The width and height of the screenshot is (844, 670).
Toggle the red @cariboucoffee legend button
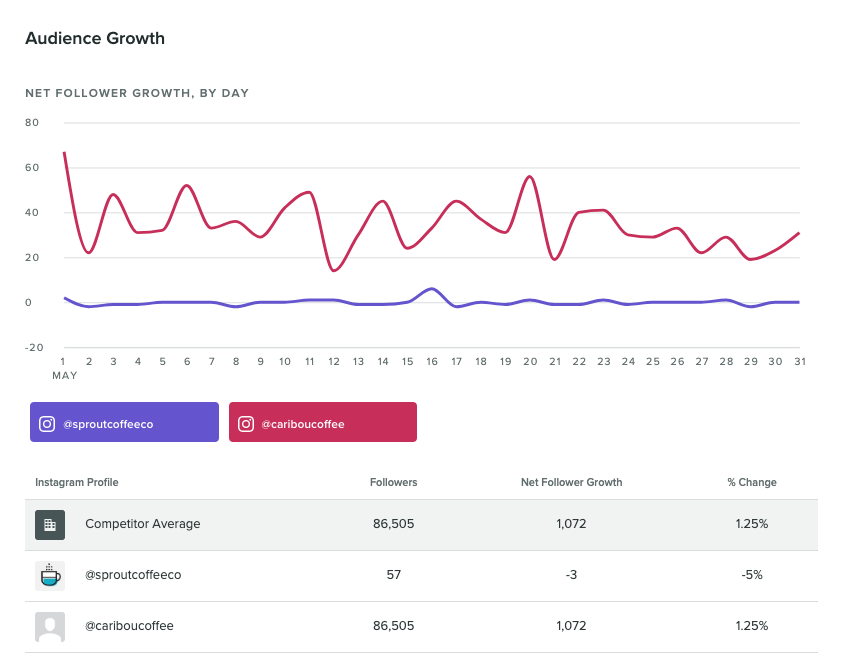pos(322,422)
